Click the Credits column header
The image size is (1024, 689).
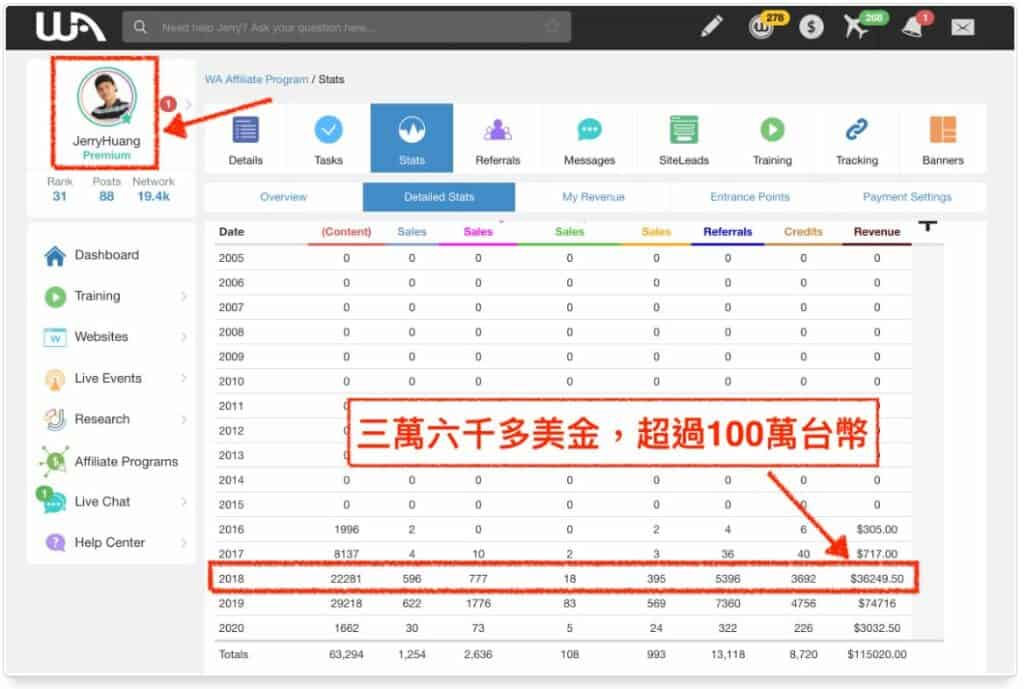803,232
